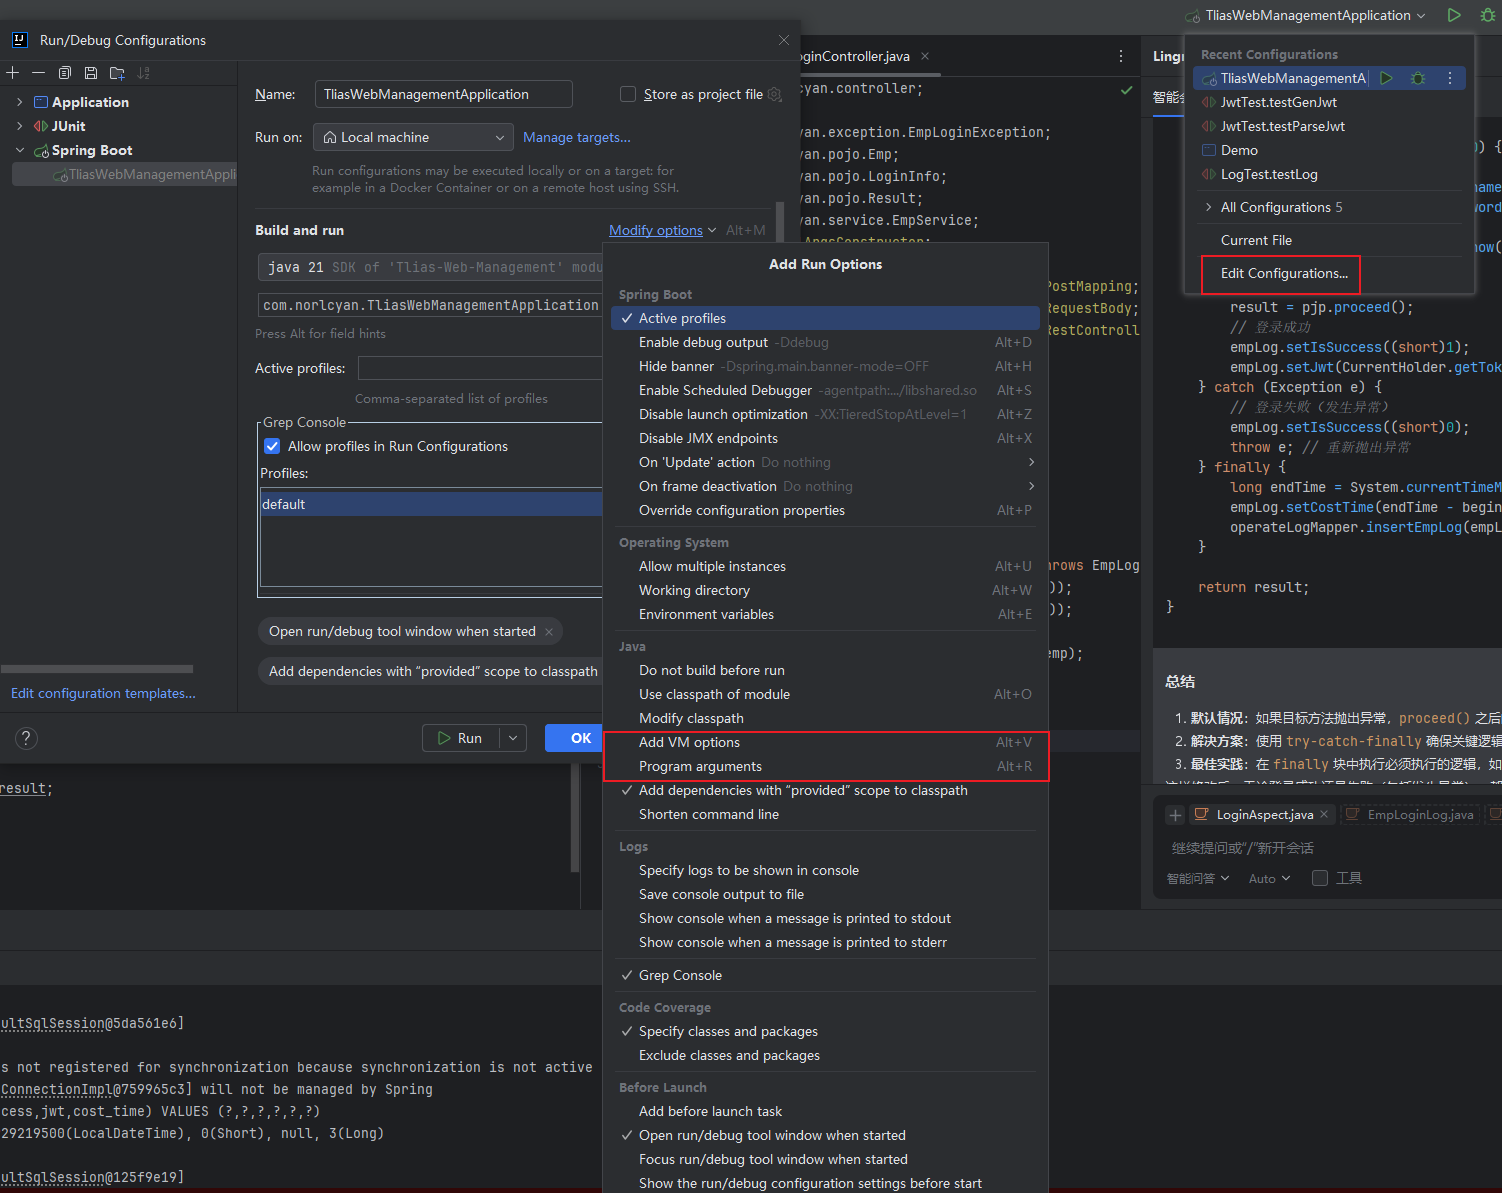Add context with the plus icon in the chat
This screenshot has height=1193, width=1502.
(1175, 815)
